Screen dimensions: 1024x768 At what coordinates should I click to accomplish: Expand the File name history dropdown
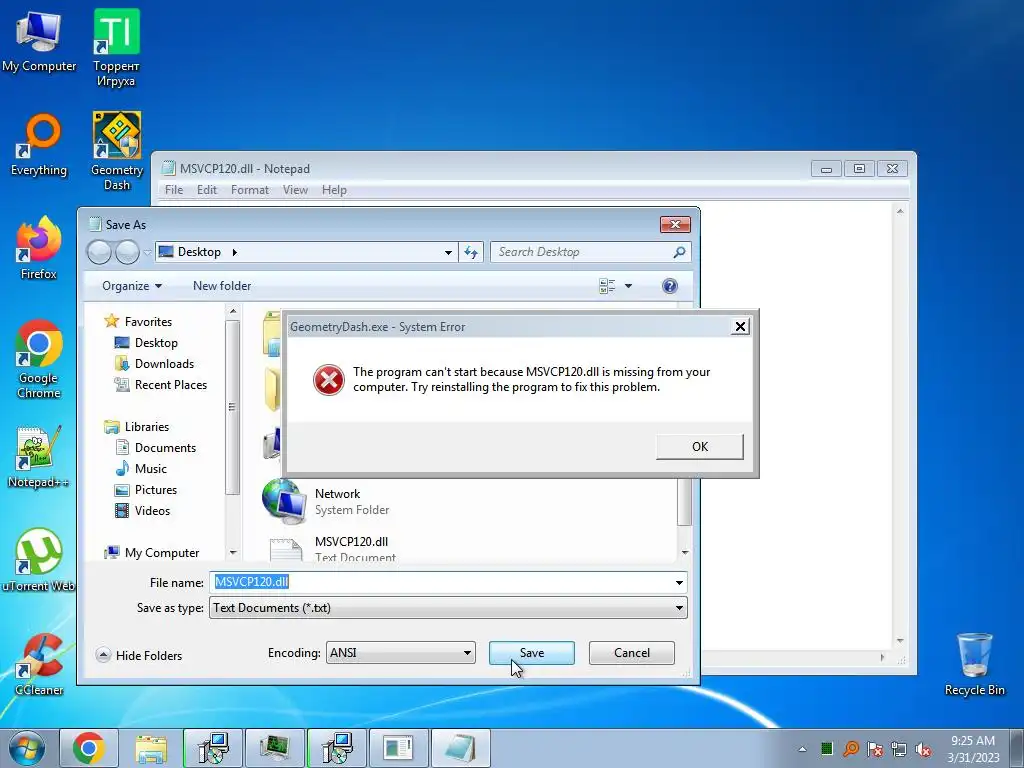(679, 583)
